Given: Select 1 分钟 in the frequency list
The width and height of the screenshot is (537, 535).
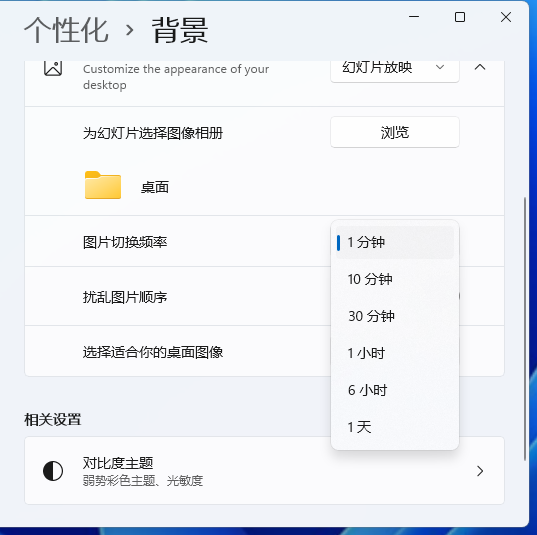Looking at the screenshot, I should [395, 242].
